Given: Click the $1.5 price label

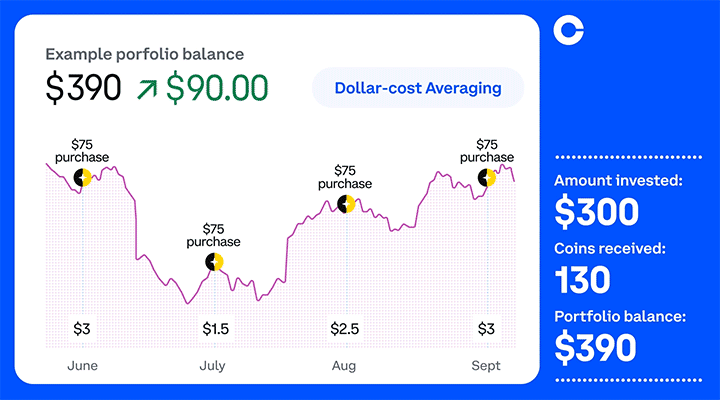Looking at the screenshot, I should 216,328.
